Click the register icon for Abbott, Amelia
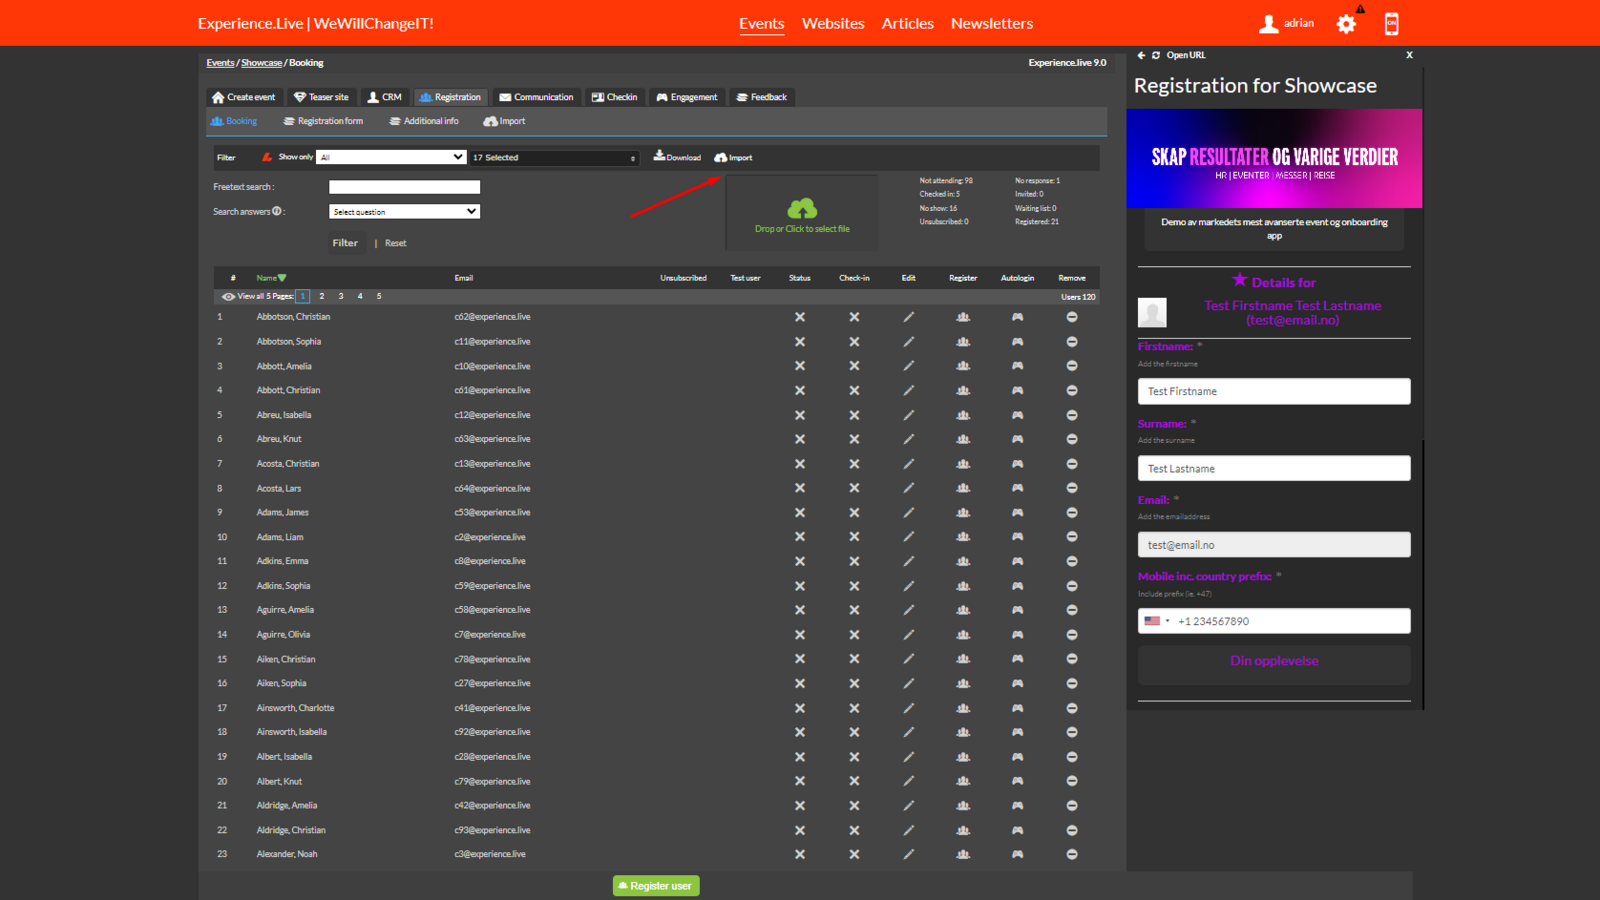The width and height of the screenshot is (1600, 900). pos(963,366)
